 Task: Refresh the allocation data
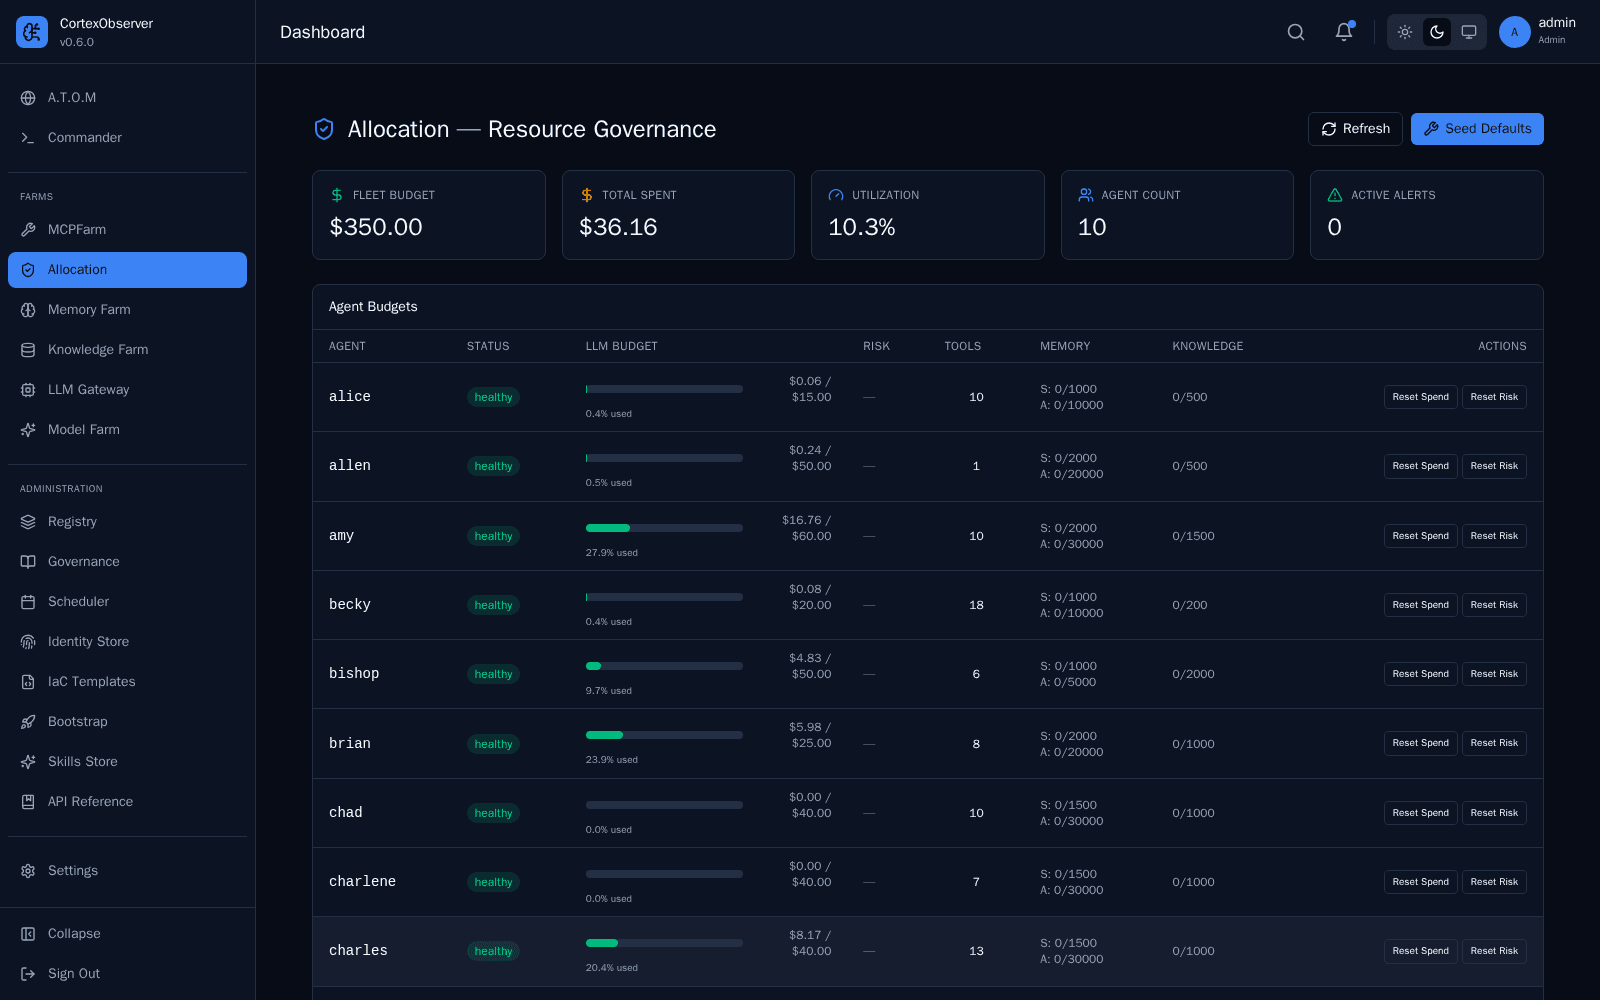(x=1355, y=129)
